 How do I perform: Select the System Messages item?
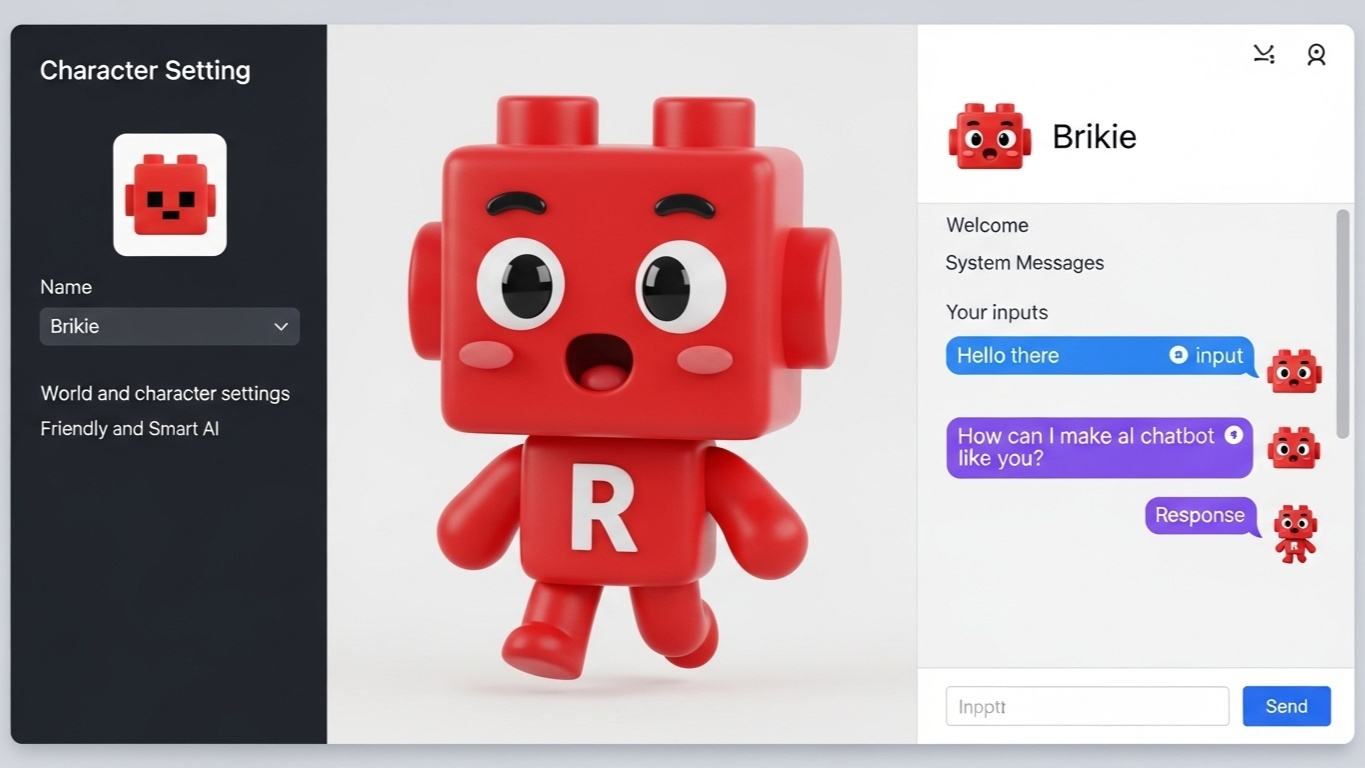pyautogui.click(x=1024, y=263)
